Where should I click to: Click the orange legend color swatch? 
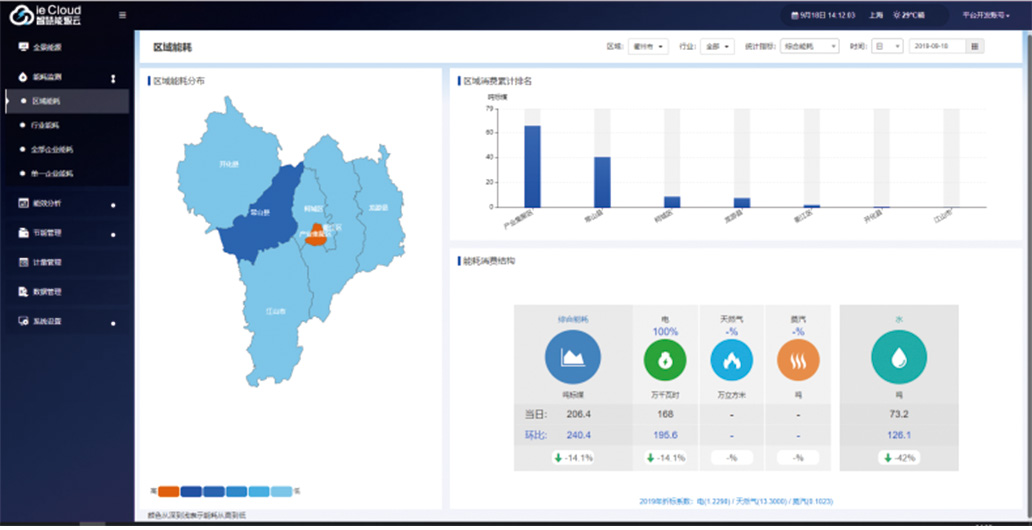coord(168,491)
